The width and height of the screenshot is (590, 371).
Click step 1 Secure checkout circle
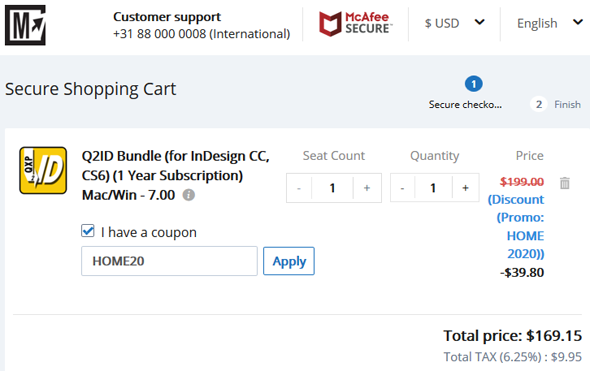473,84
